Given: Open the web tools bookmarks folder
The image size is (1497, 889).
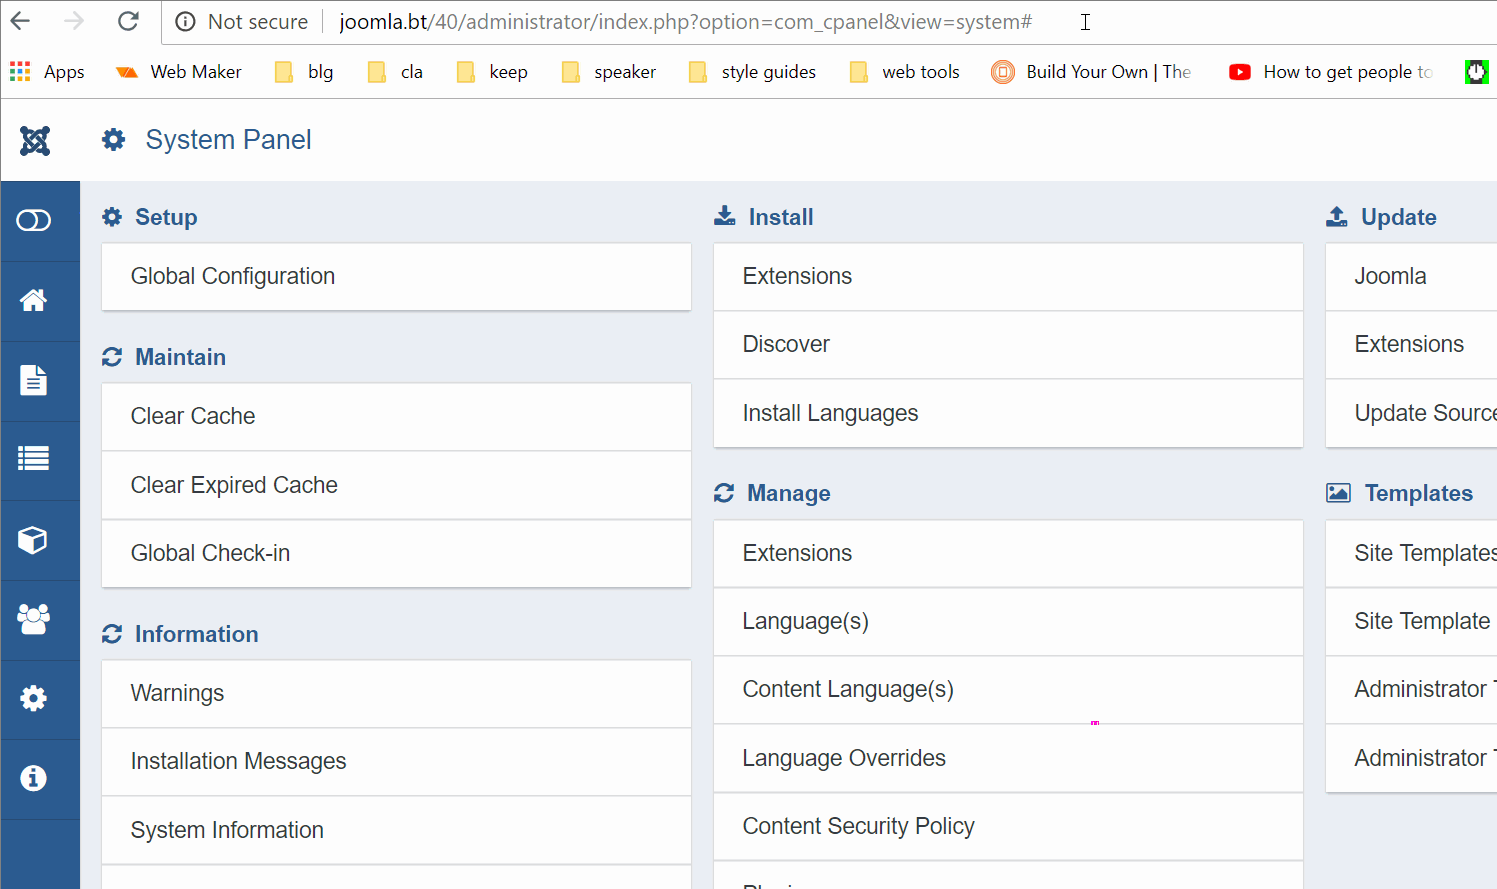Looking at the screenshot, I should tap(904, 72).
